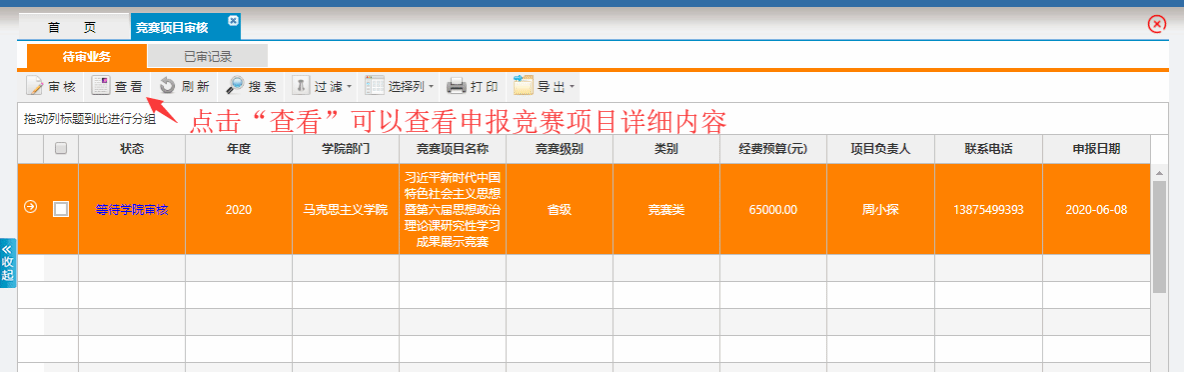
Task: Open the 选择列 column chooser dropdown
Action: 399,87
